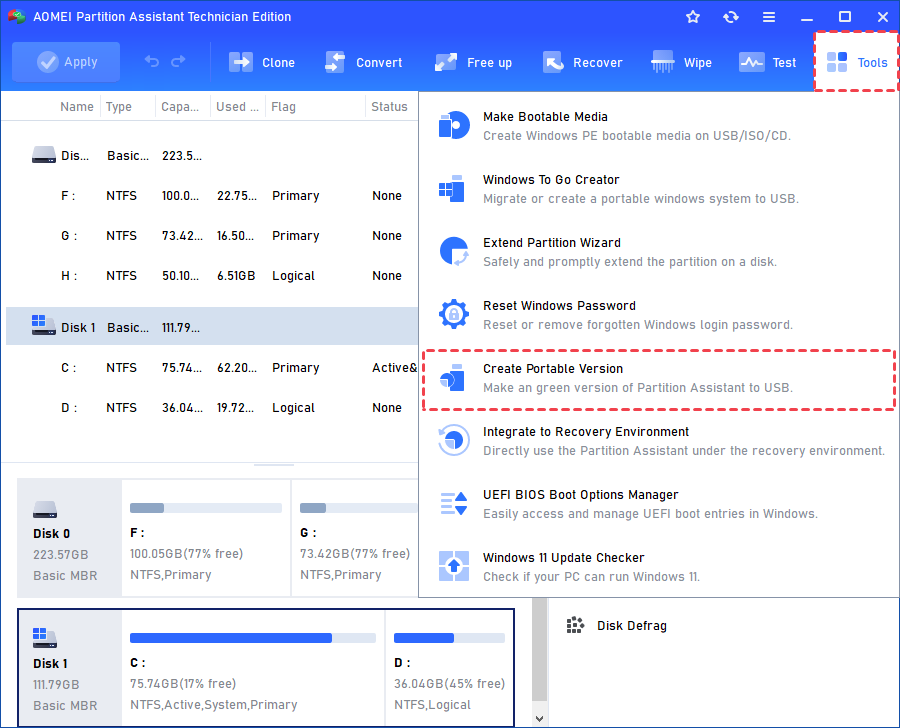The width and height of the screenshot is (900, 728).
Task: Select partition D: row in list
Action: (212, 408)
